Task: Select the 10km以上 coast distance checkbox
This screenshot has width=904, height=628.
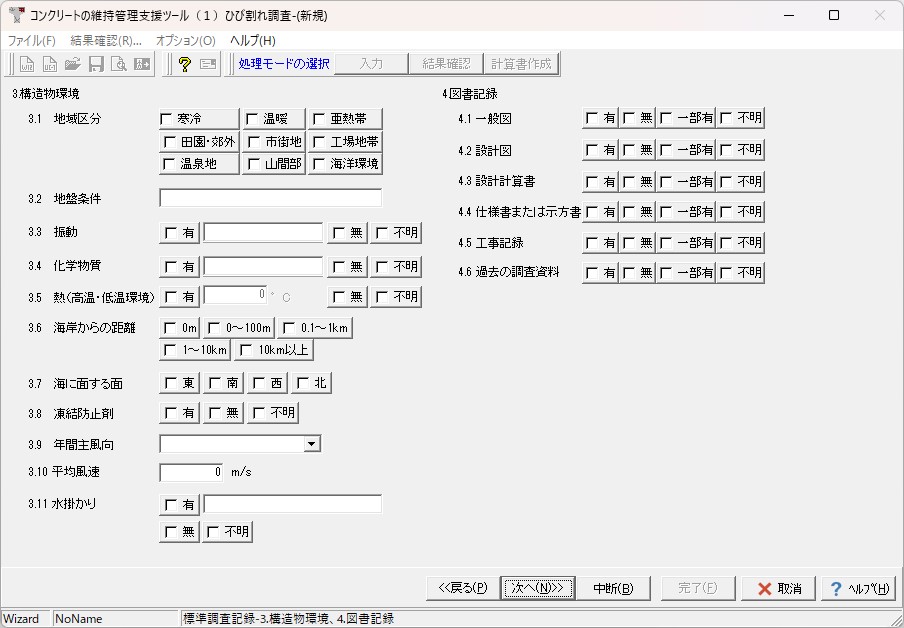Action: 246,350
